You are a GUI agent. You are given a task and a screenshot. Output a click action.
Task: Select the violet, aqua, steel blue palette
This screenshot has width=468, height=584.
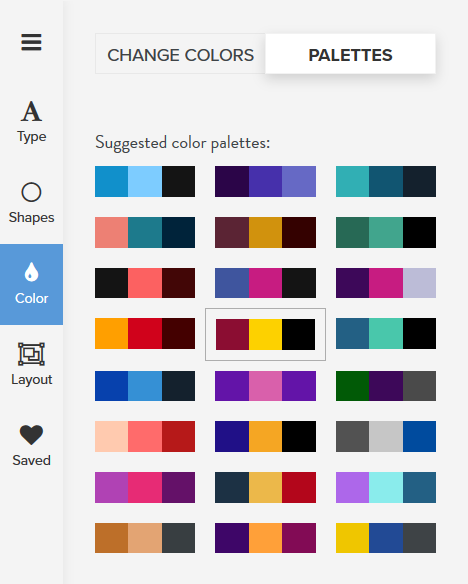coord(386,488)
